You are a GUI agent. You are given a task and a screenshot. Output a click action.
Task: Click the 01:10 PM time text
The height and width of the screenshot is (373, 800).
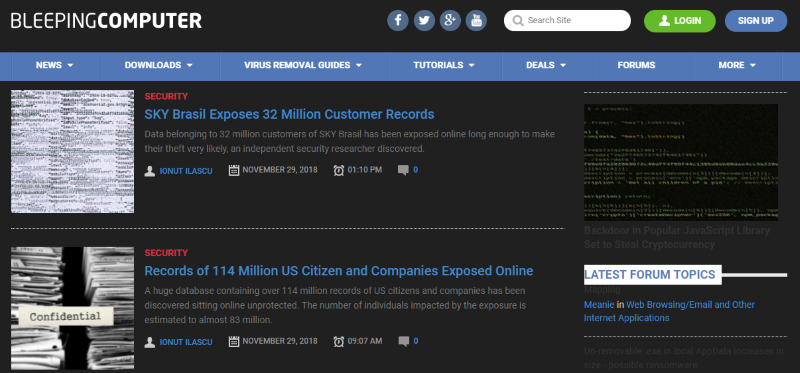[365, 170]
